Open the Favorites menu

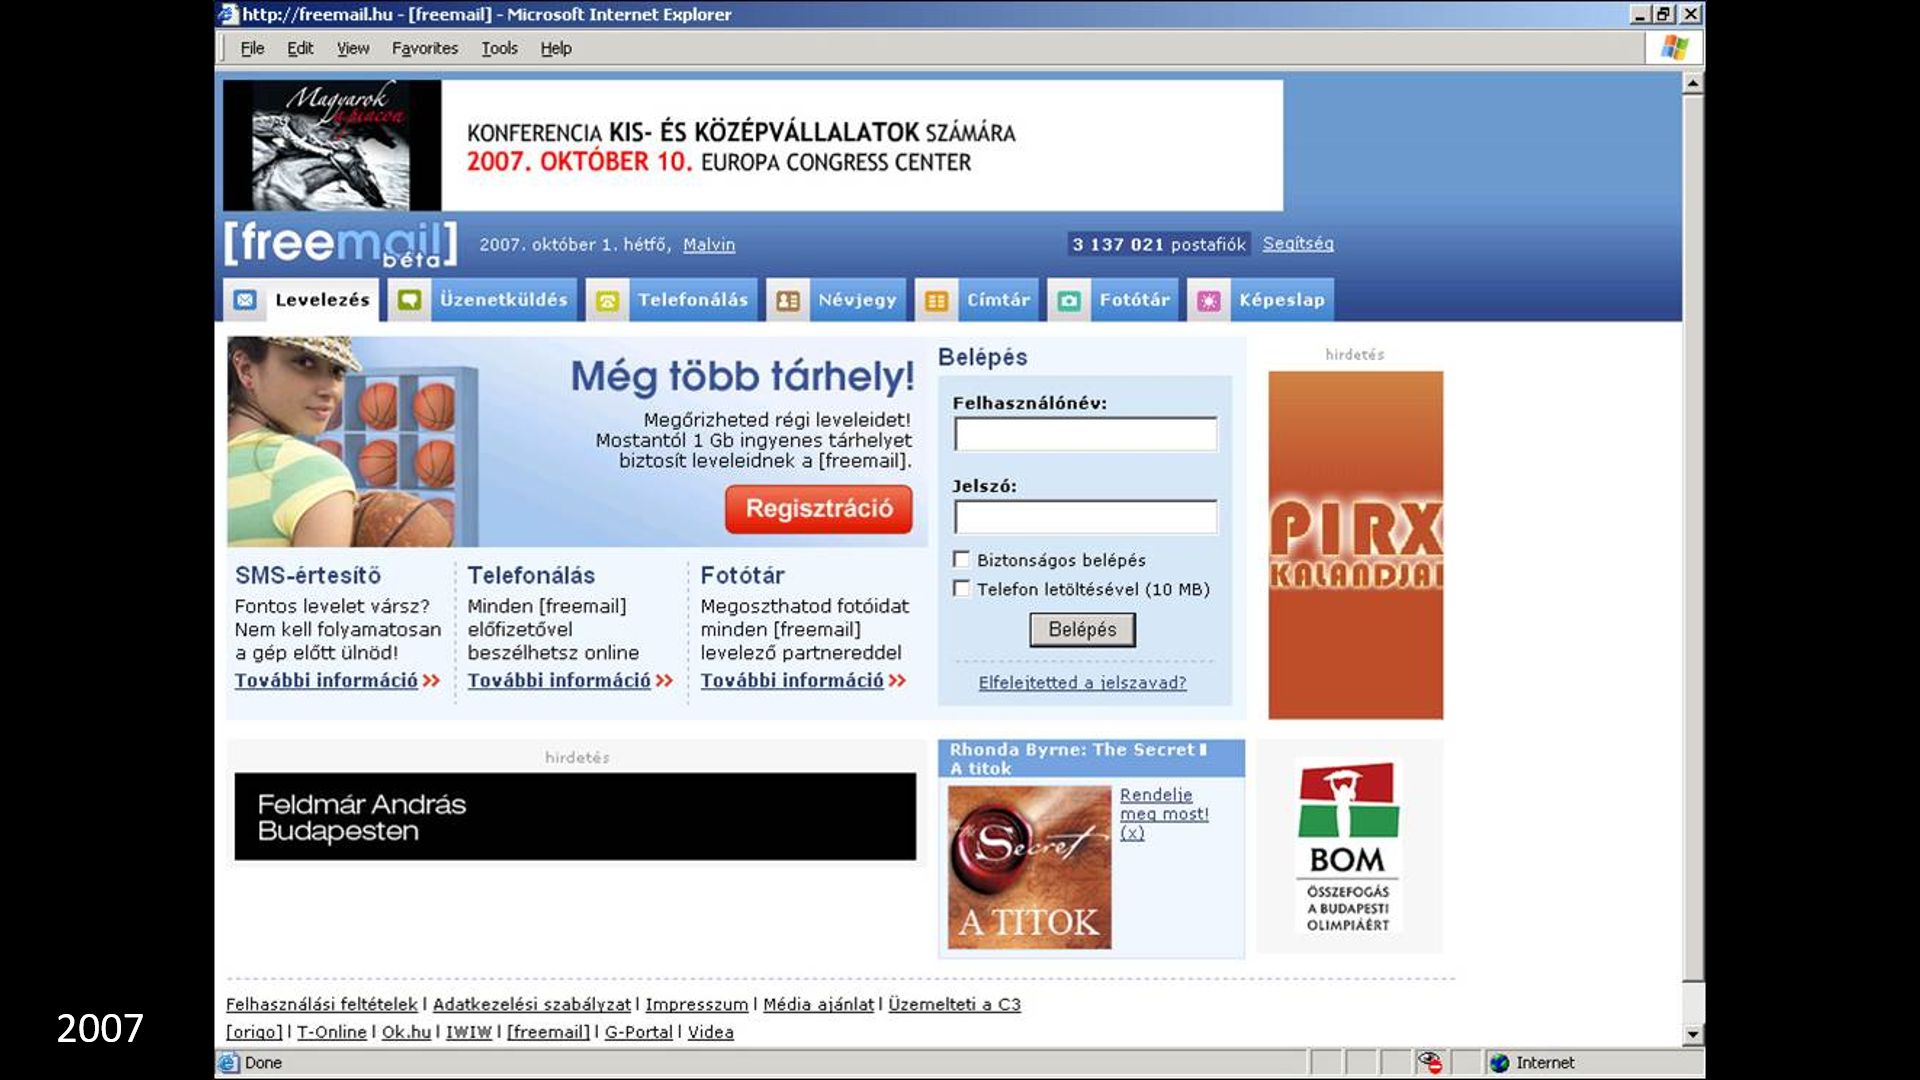point(425,48)
